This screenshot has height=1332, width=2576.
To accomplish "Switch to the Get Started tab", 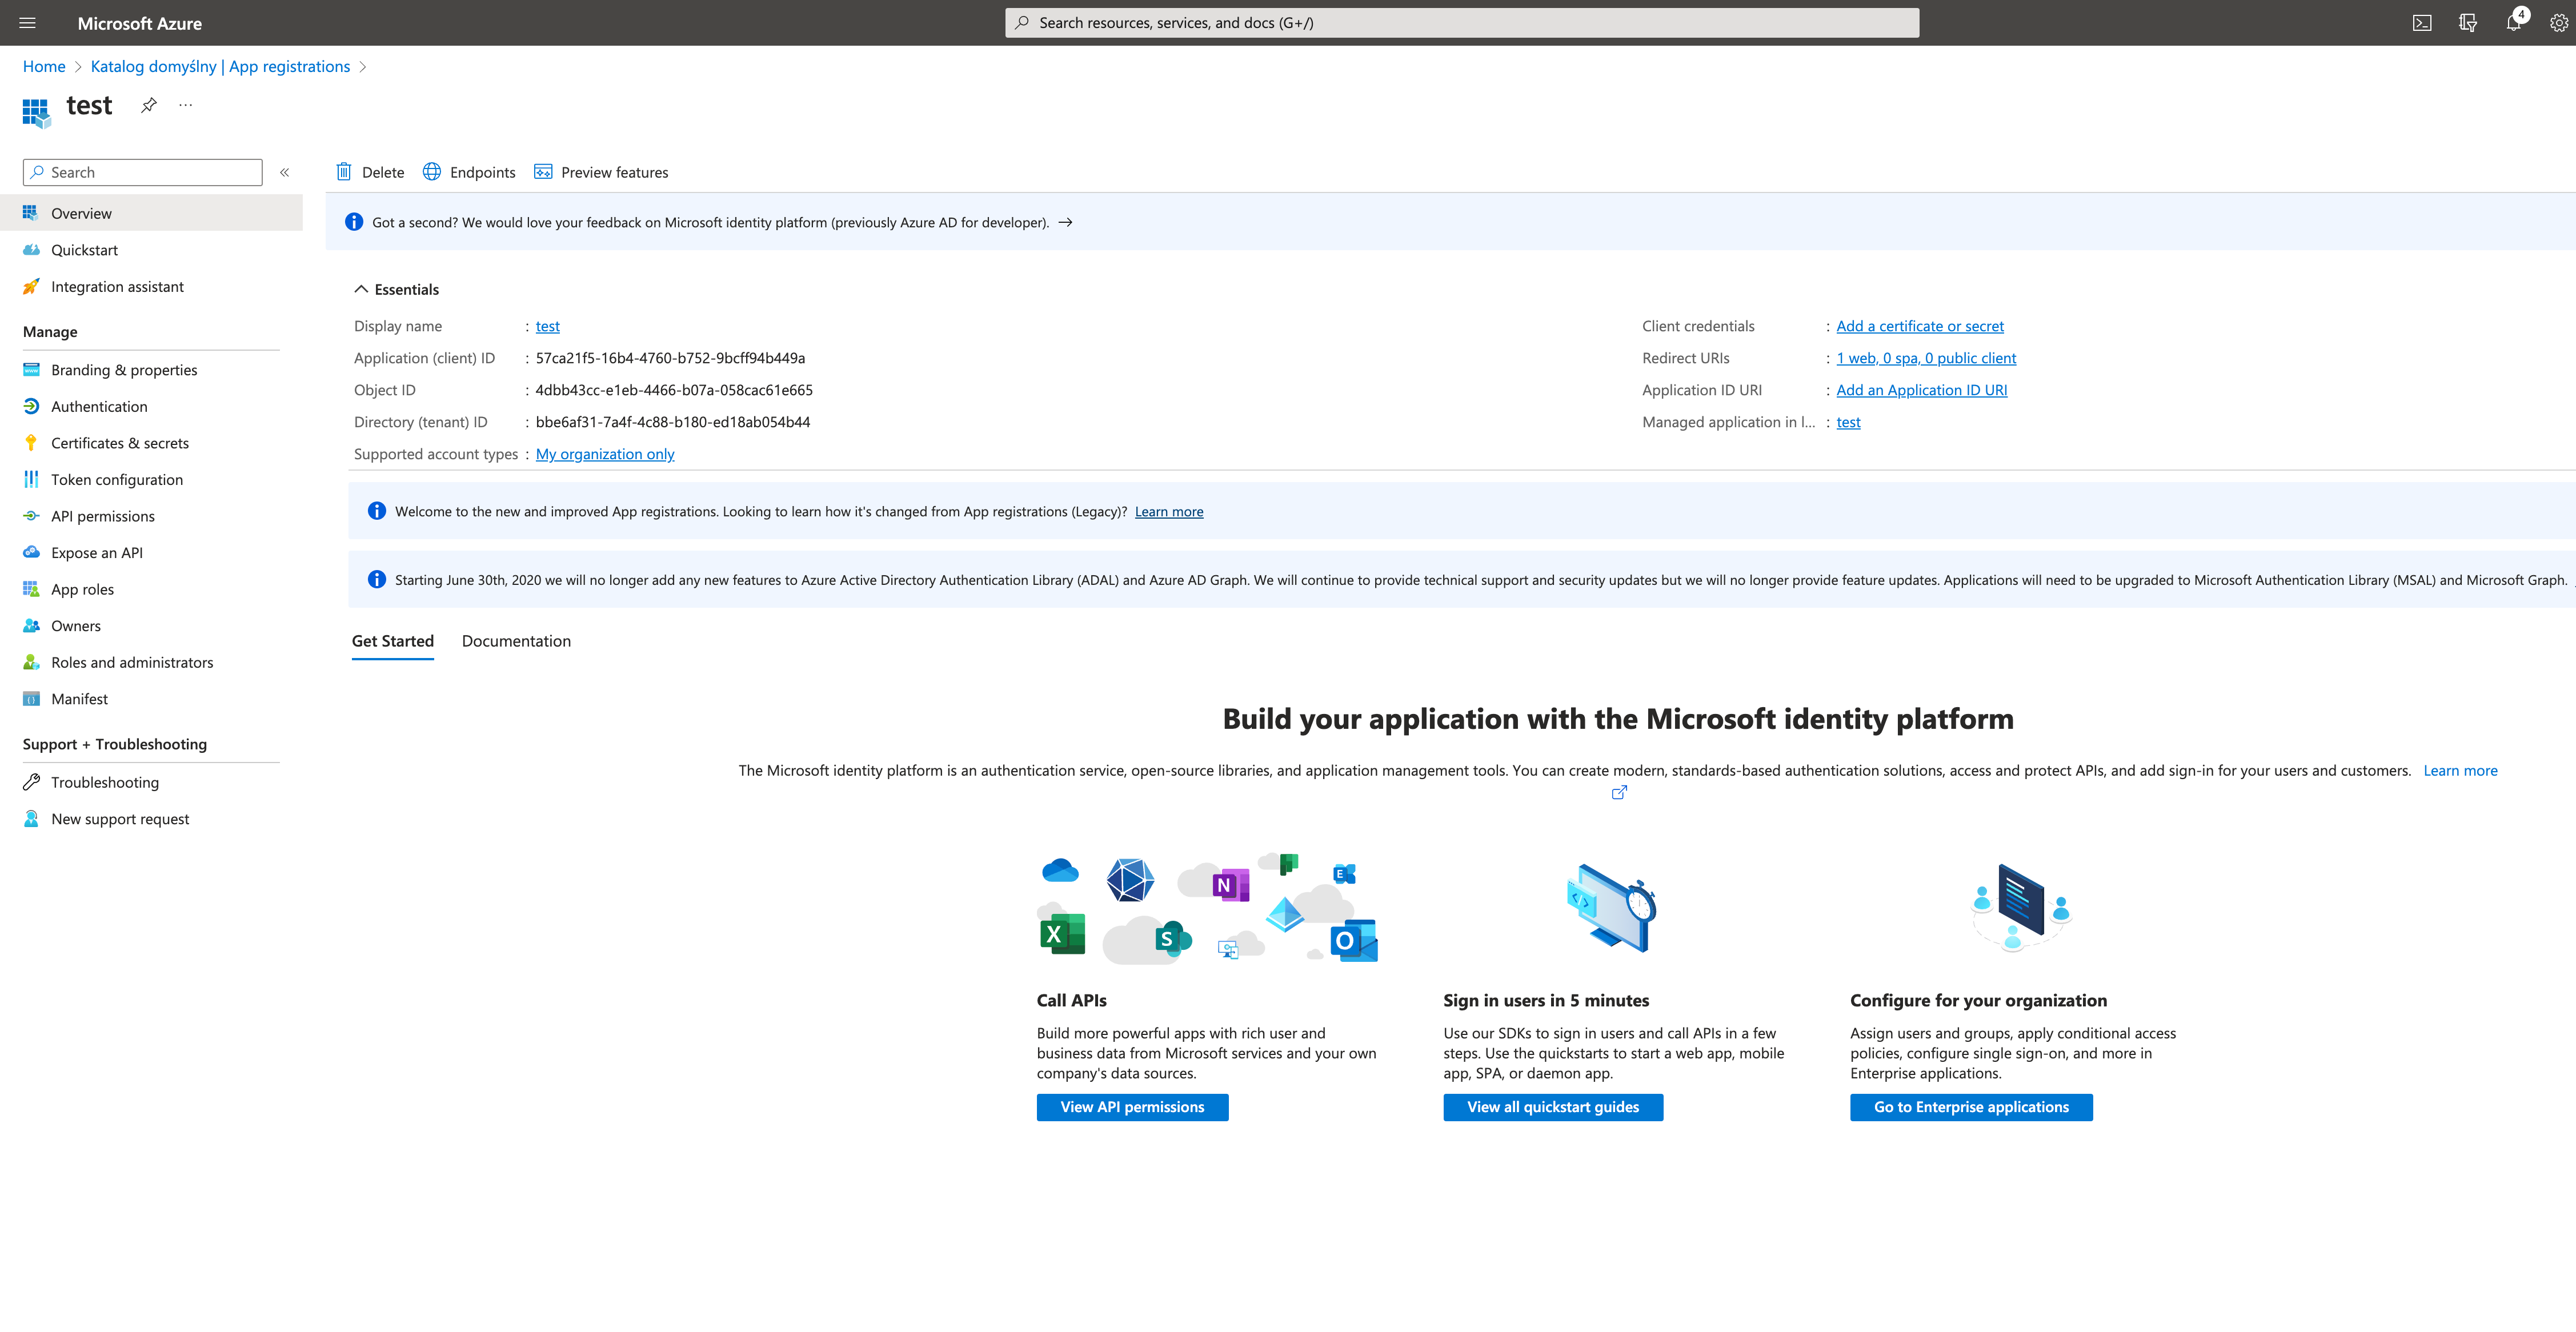I will click(393, 641).
